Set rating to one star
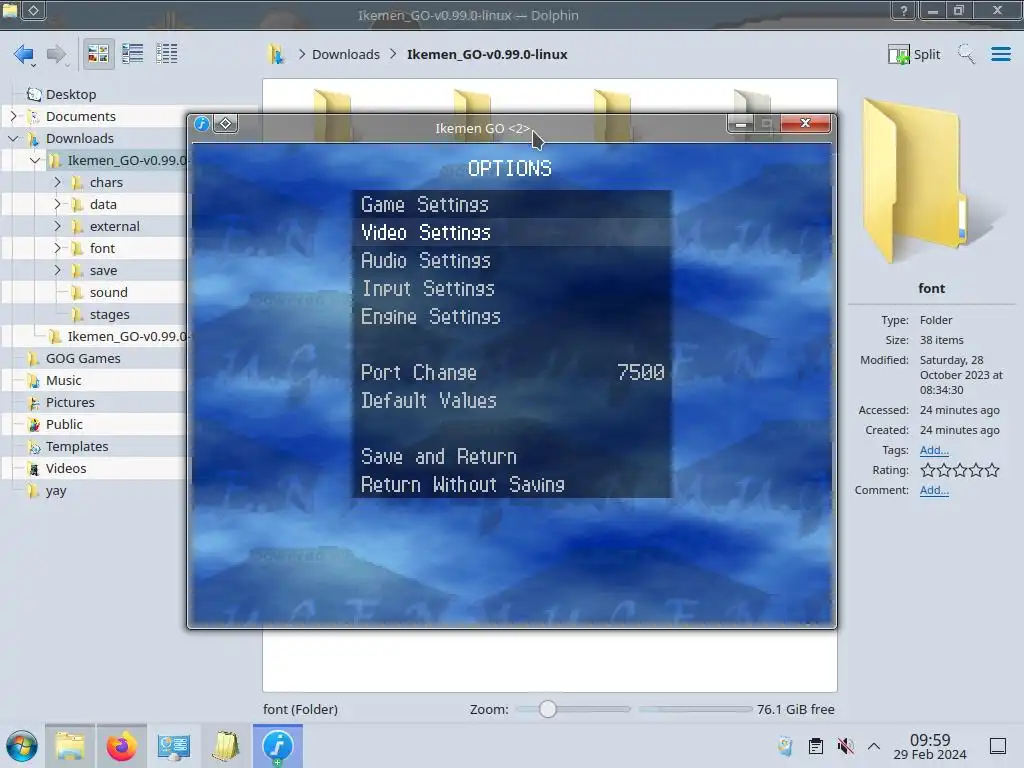 (927, 470)
